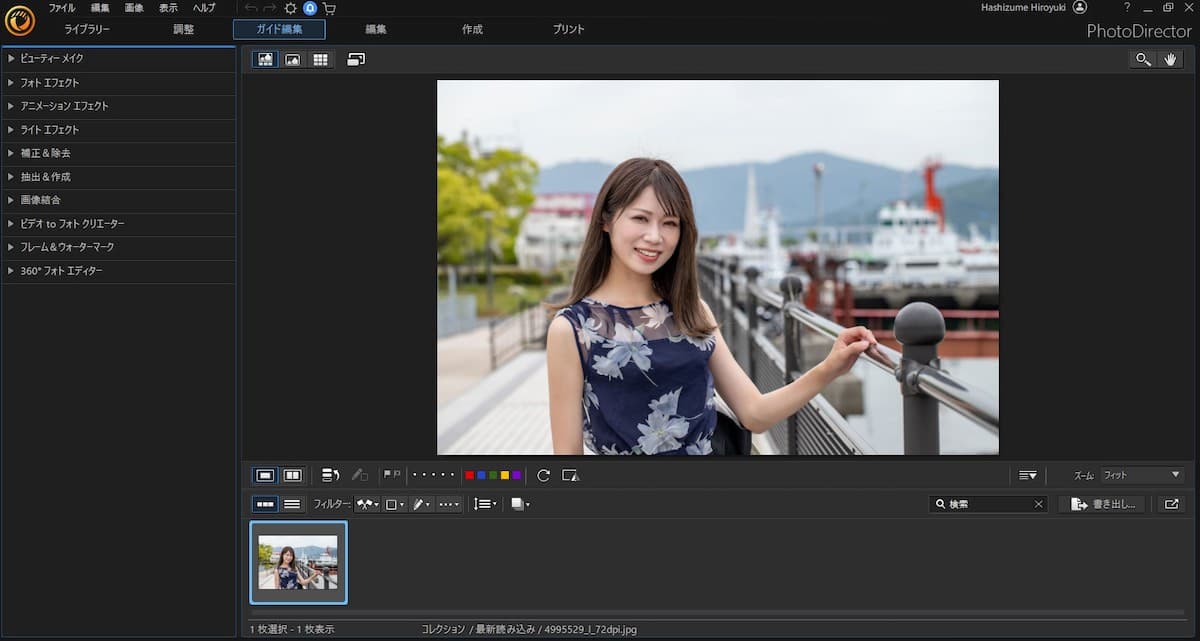Click the notification bell icon
The width and height of the screenshot is (1200, 641).
coord(310,8)
